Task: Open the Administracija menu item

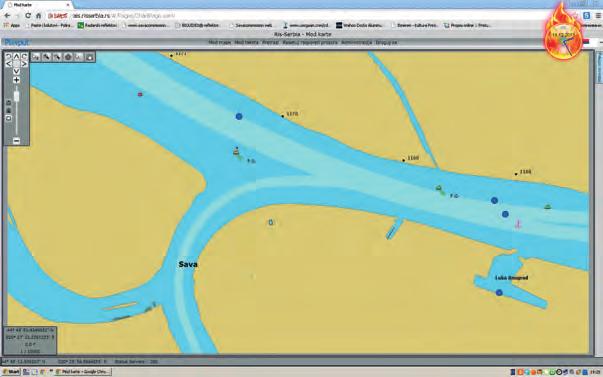Action: click(356, 42)
